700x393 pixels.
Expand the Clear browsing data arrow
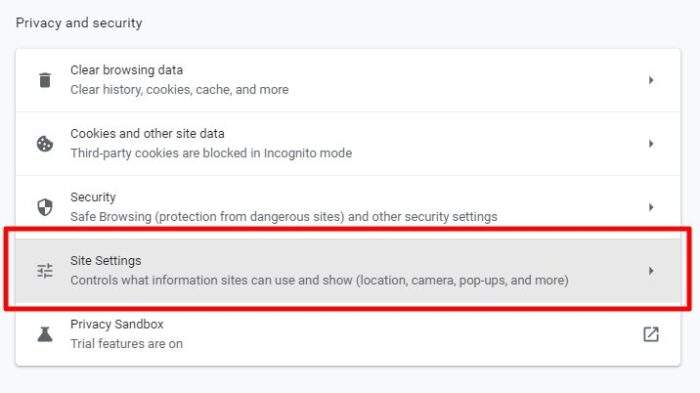[x=651, y=80]
